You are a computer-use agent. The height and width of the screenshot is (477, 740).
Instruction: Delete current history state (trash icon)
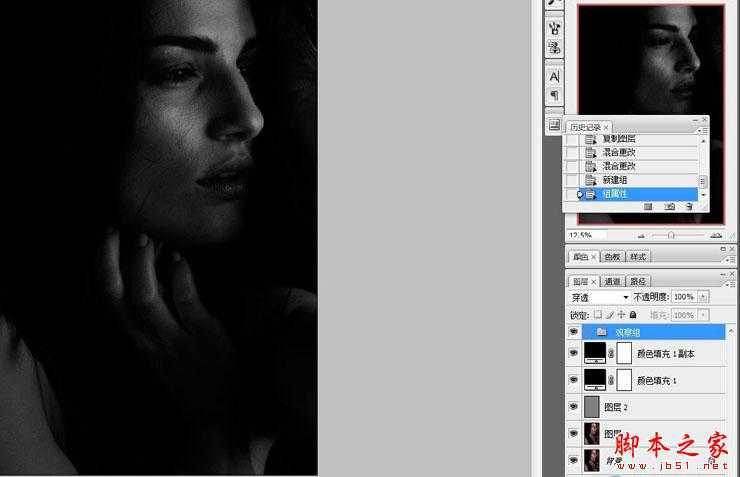click(689, 207)
